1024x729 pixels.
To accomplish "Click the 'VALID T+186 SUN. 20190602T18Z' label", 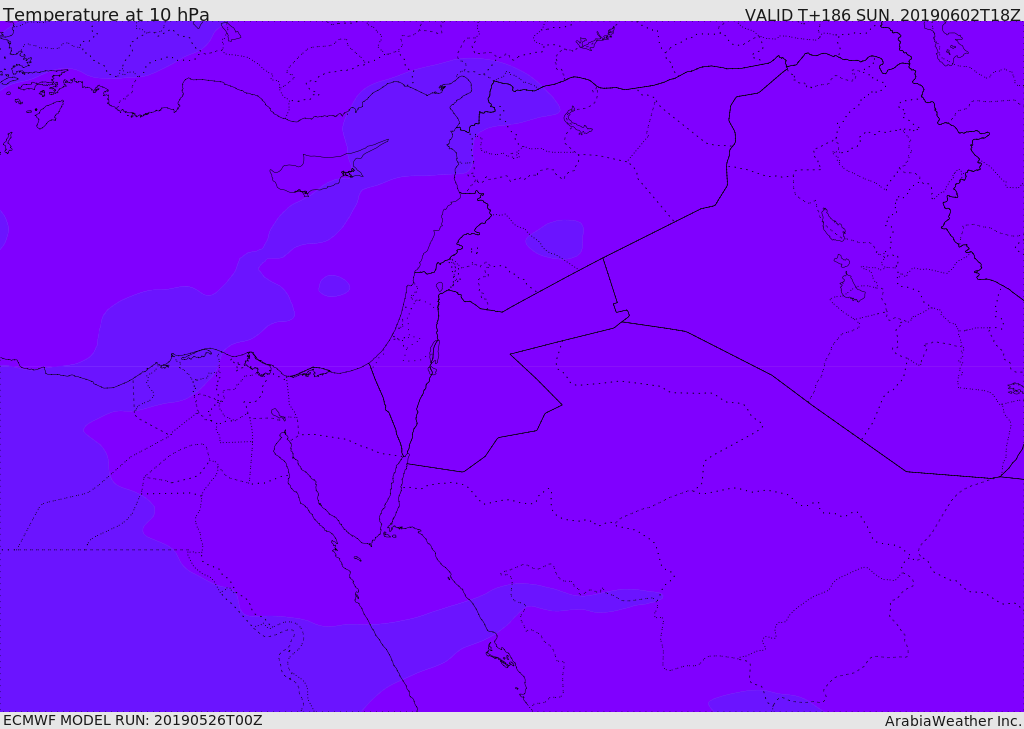I will [x=882, y=14].
